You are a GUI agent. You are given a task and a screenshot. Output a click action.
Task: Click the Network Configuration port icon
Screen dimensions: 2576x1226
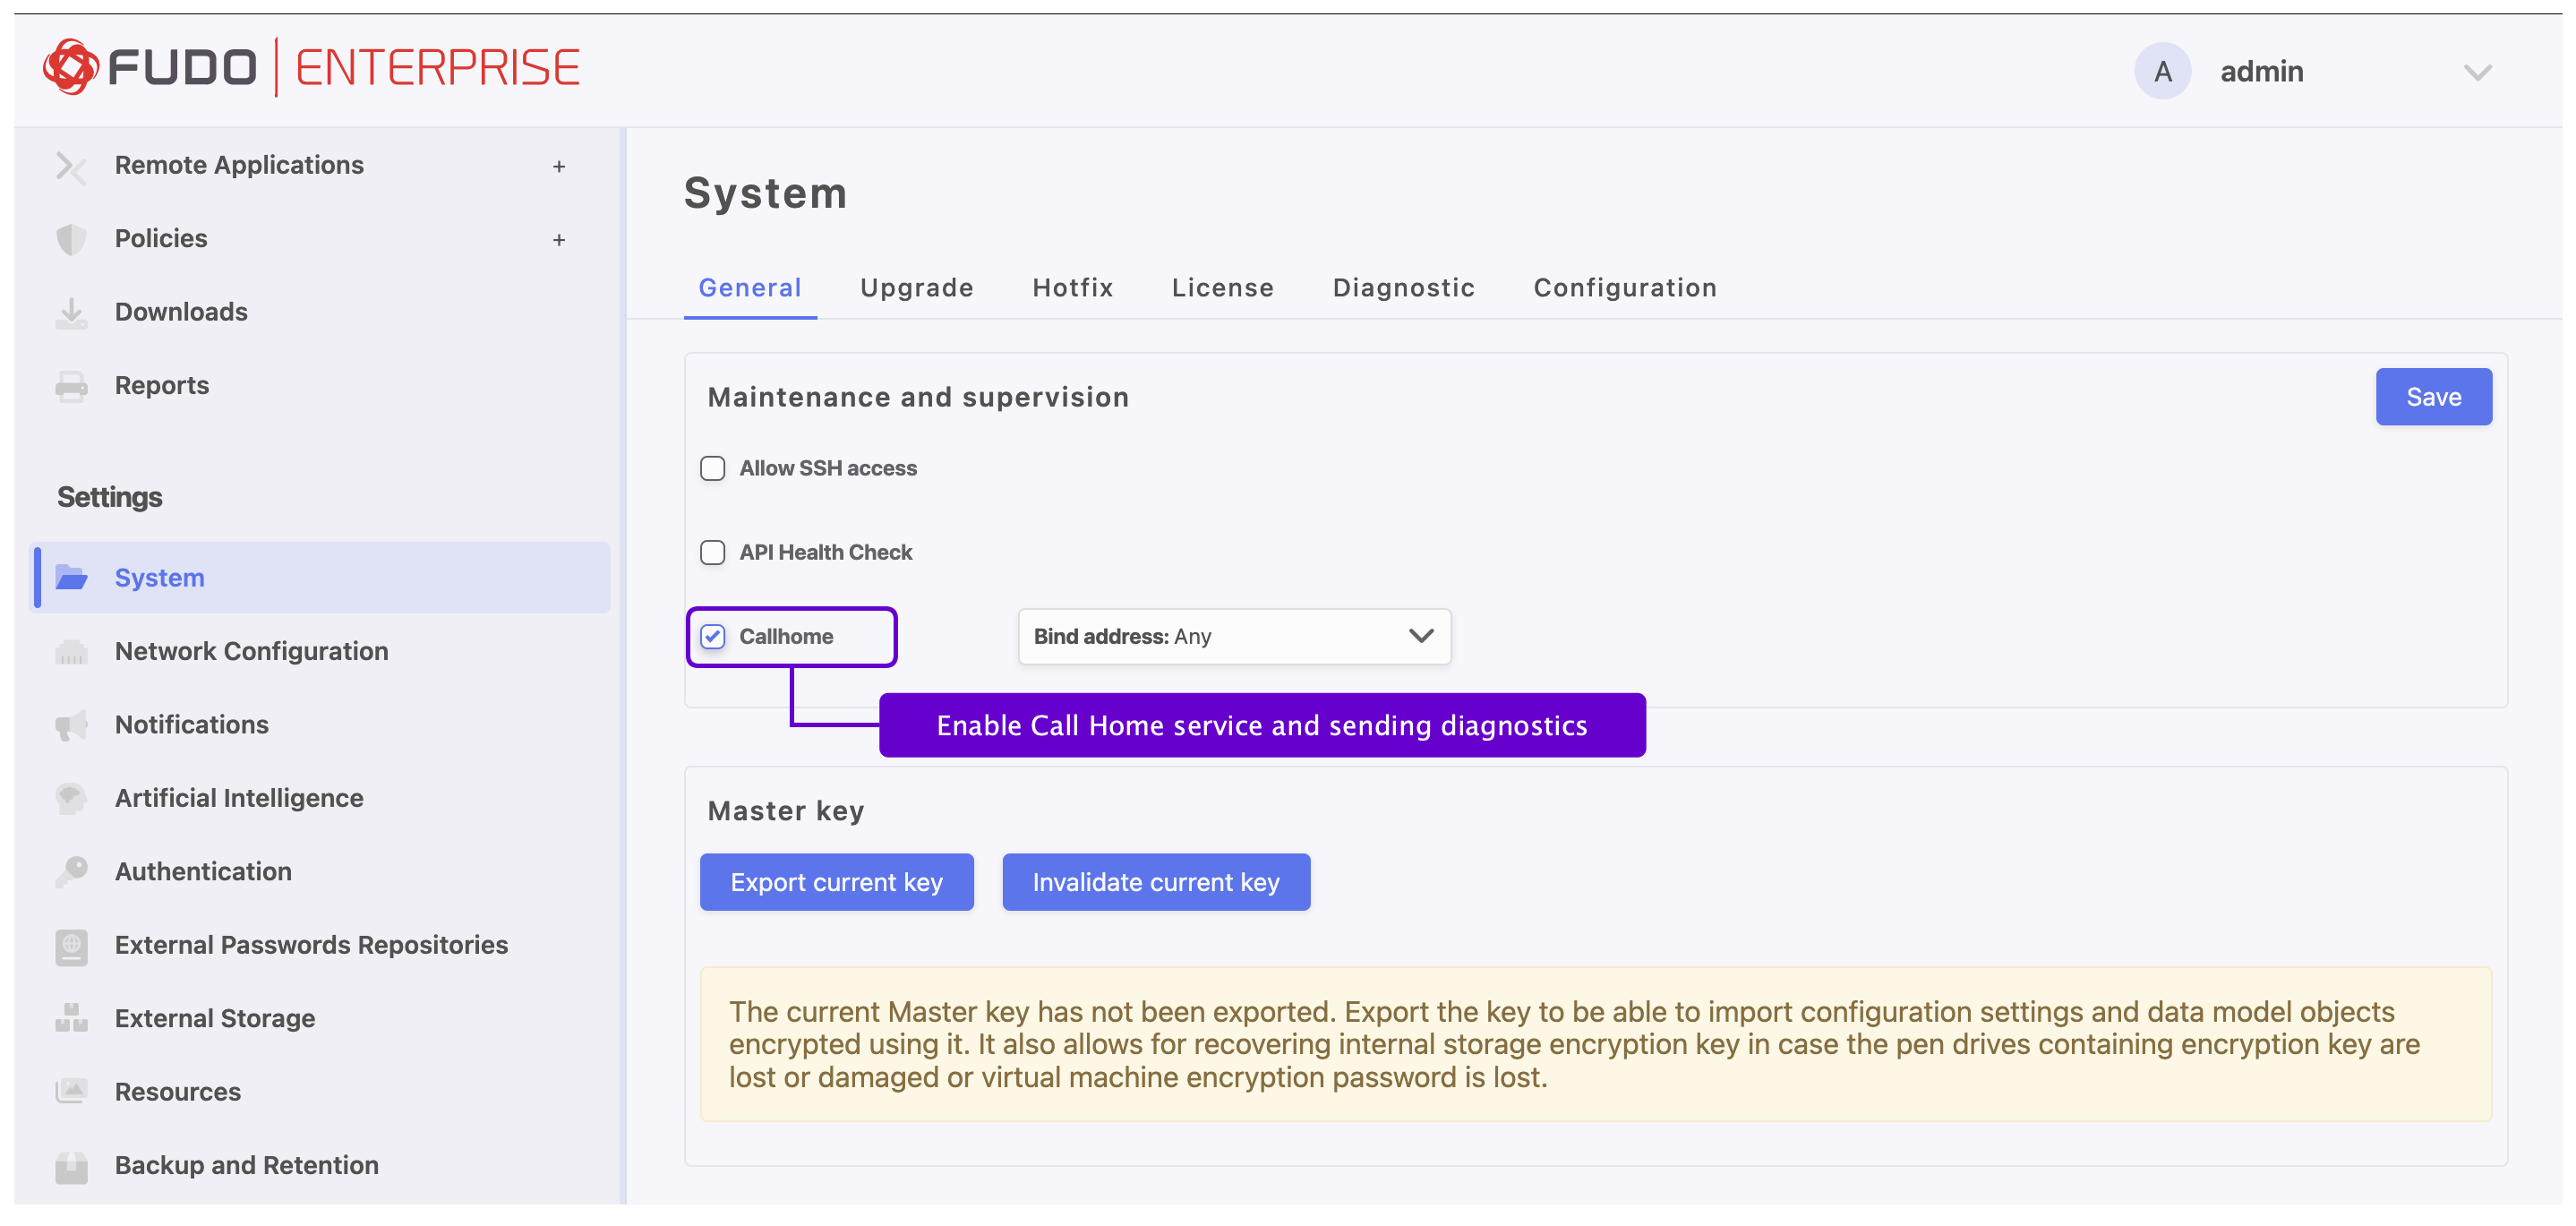[x=71, y=653]
